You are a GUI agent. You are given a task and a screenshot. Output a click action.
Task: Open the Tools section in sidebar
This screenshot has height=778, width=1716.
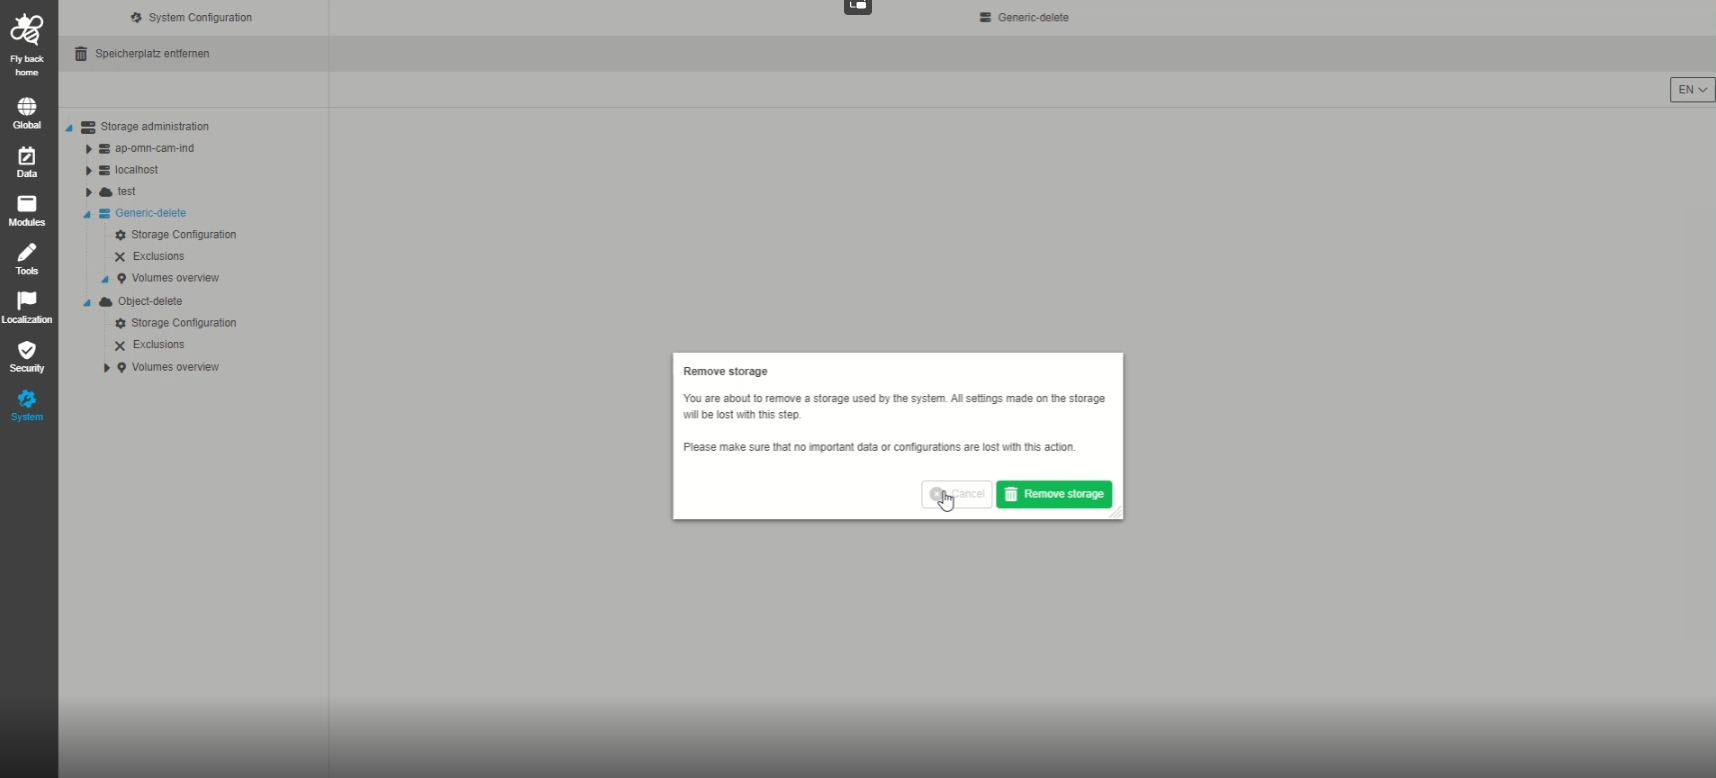coord(27,259)
